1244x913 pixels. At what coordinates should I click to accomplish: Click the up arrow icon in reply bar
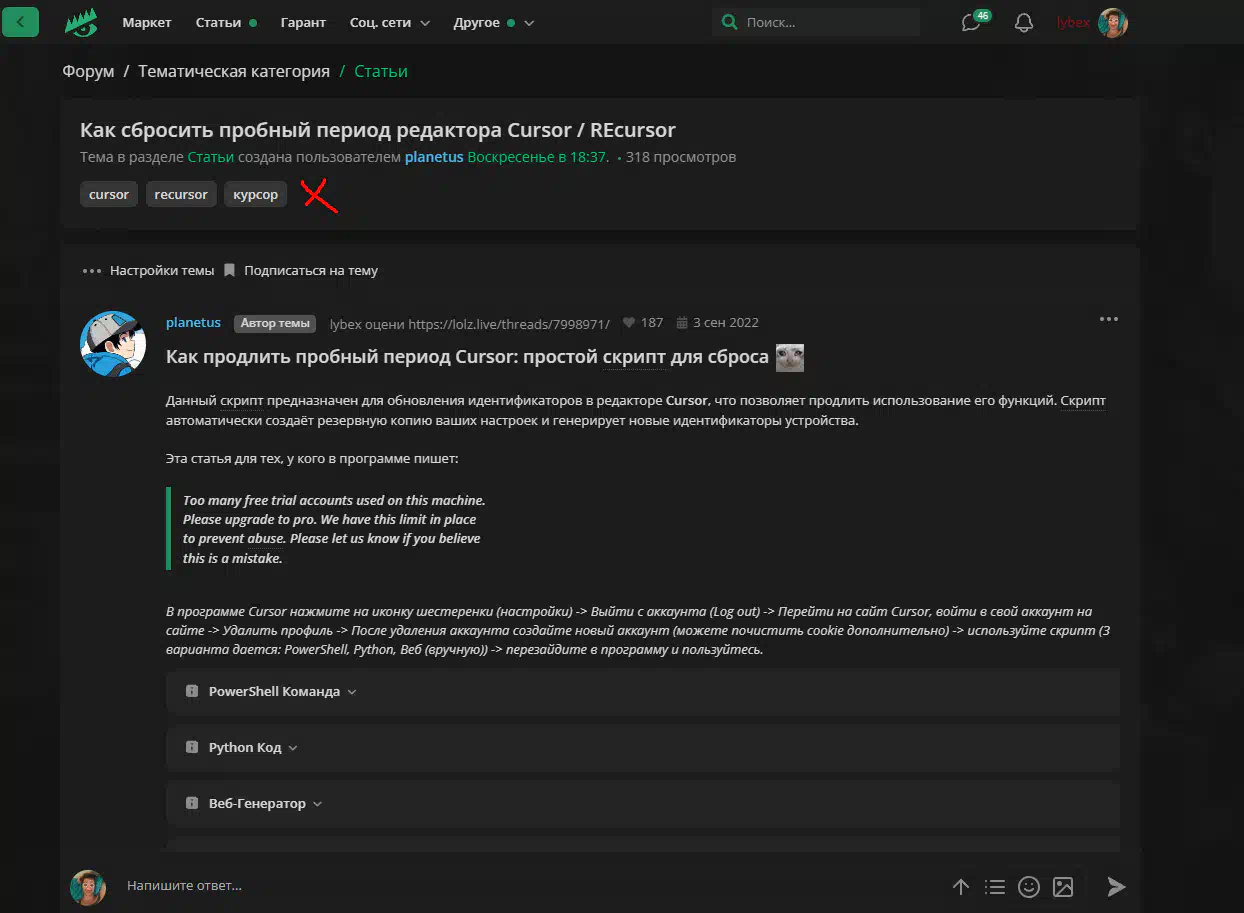(960, 886)
